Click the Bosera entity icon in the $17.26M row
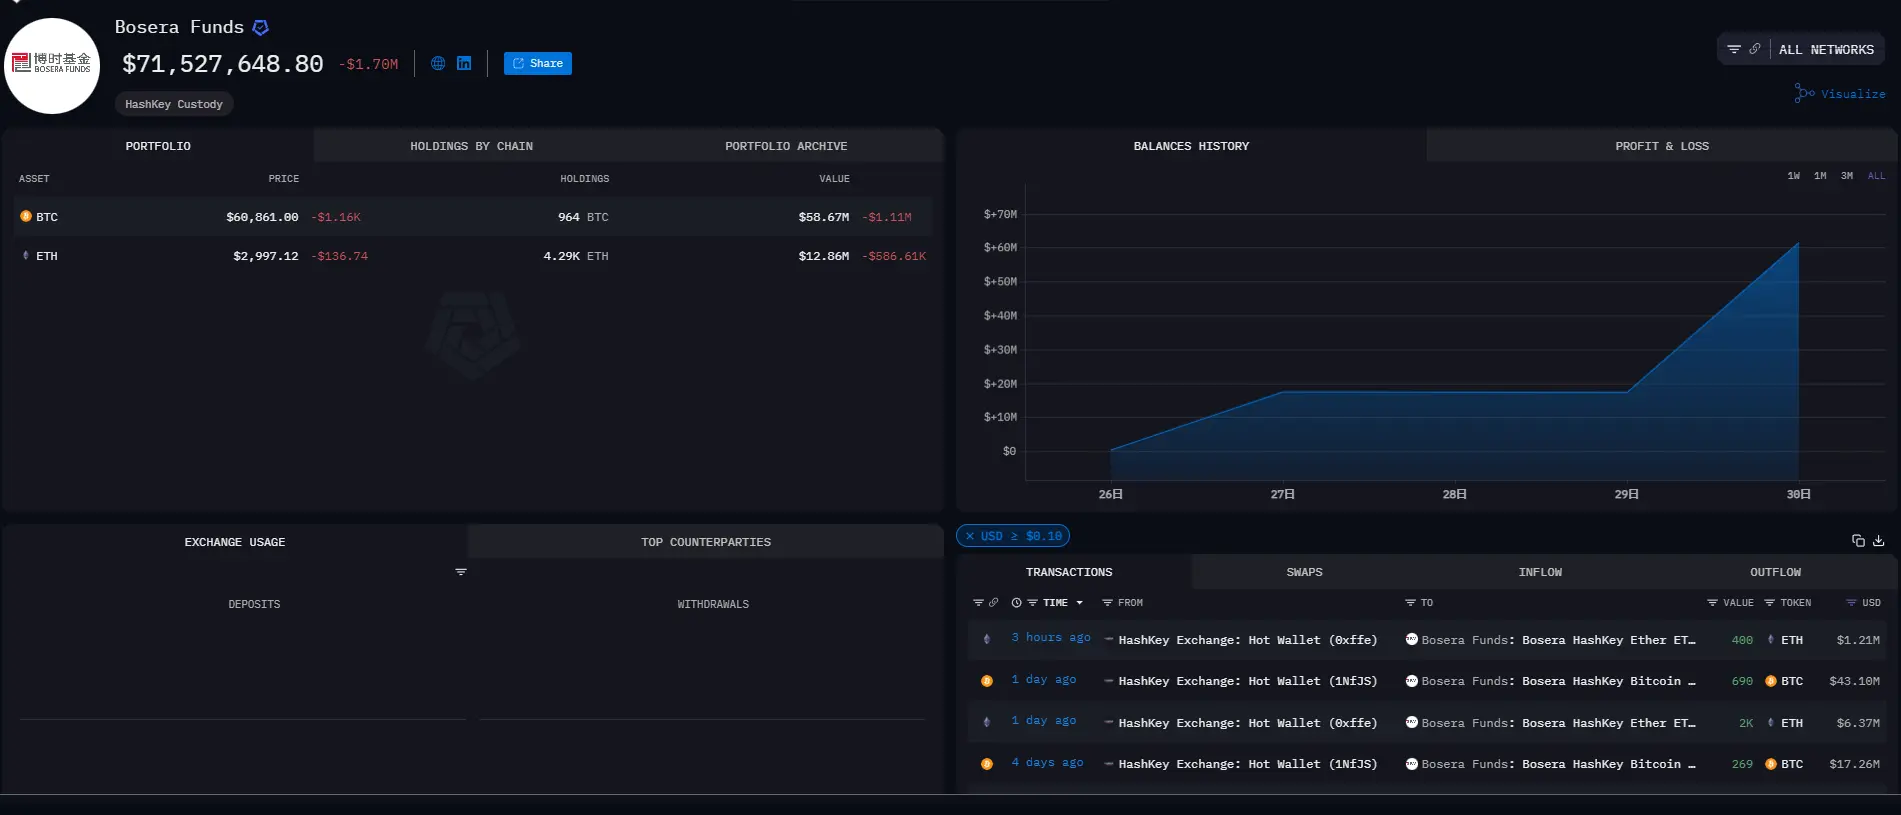The image size is (1901, 815). tap(1412, 764)
